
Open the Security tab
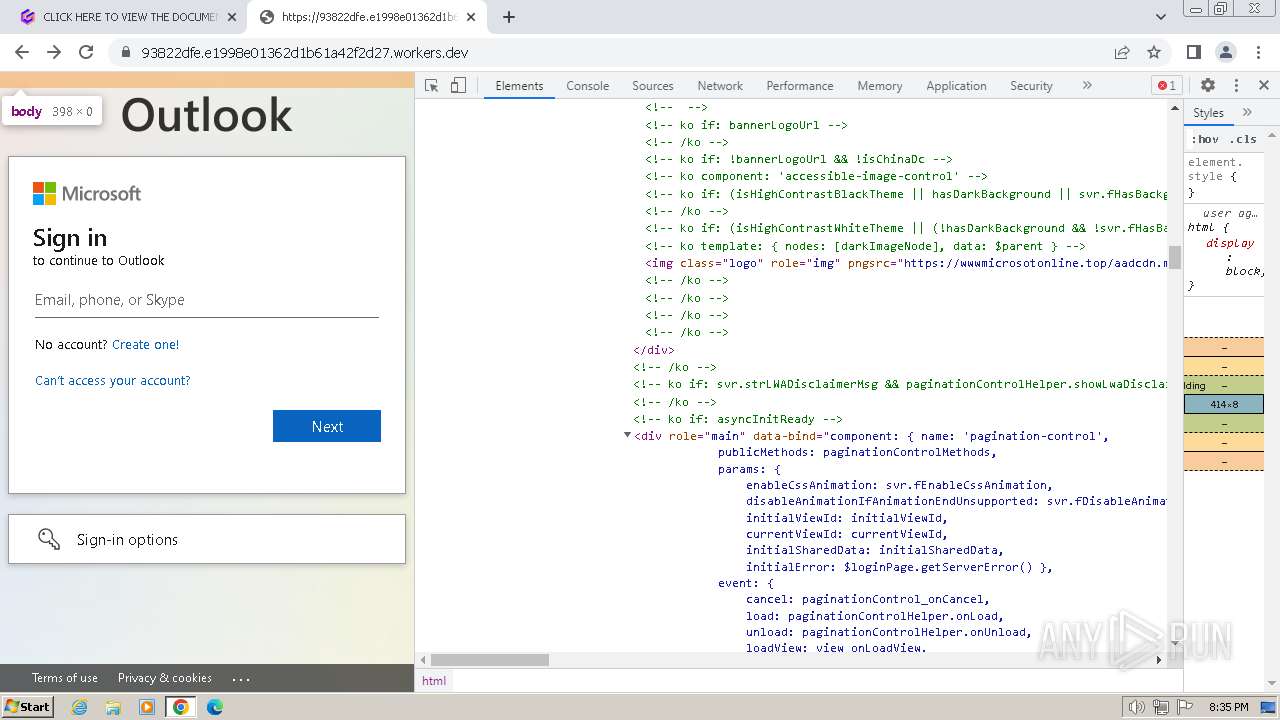tap(1031, 86)
